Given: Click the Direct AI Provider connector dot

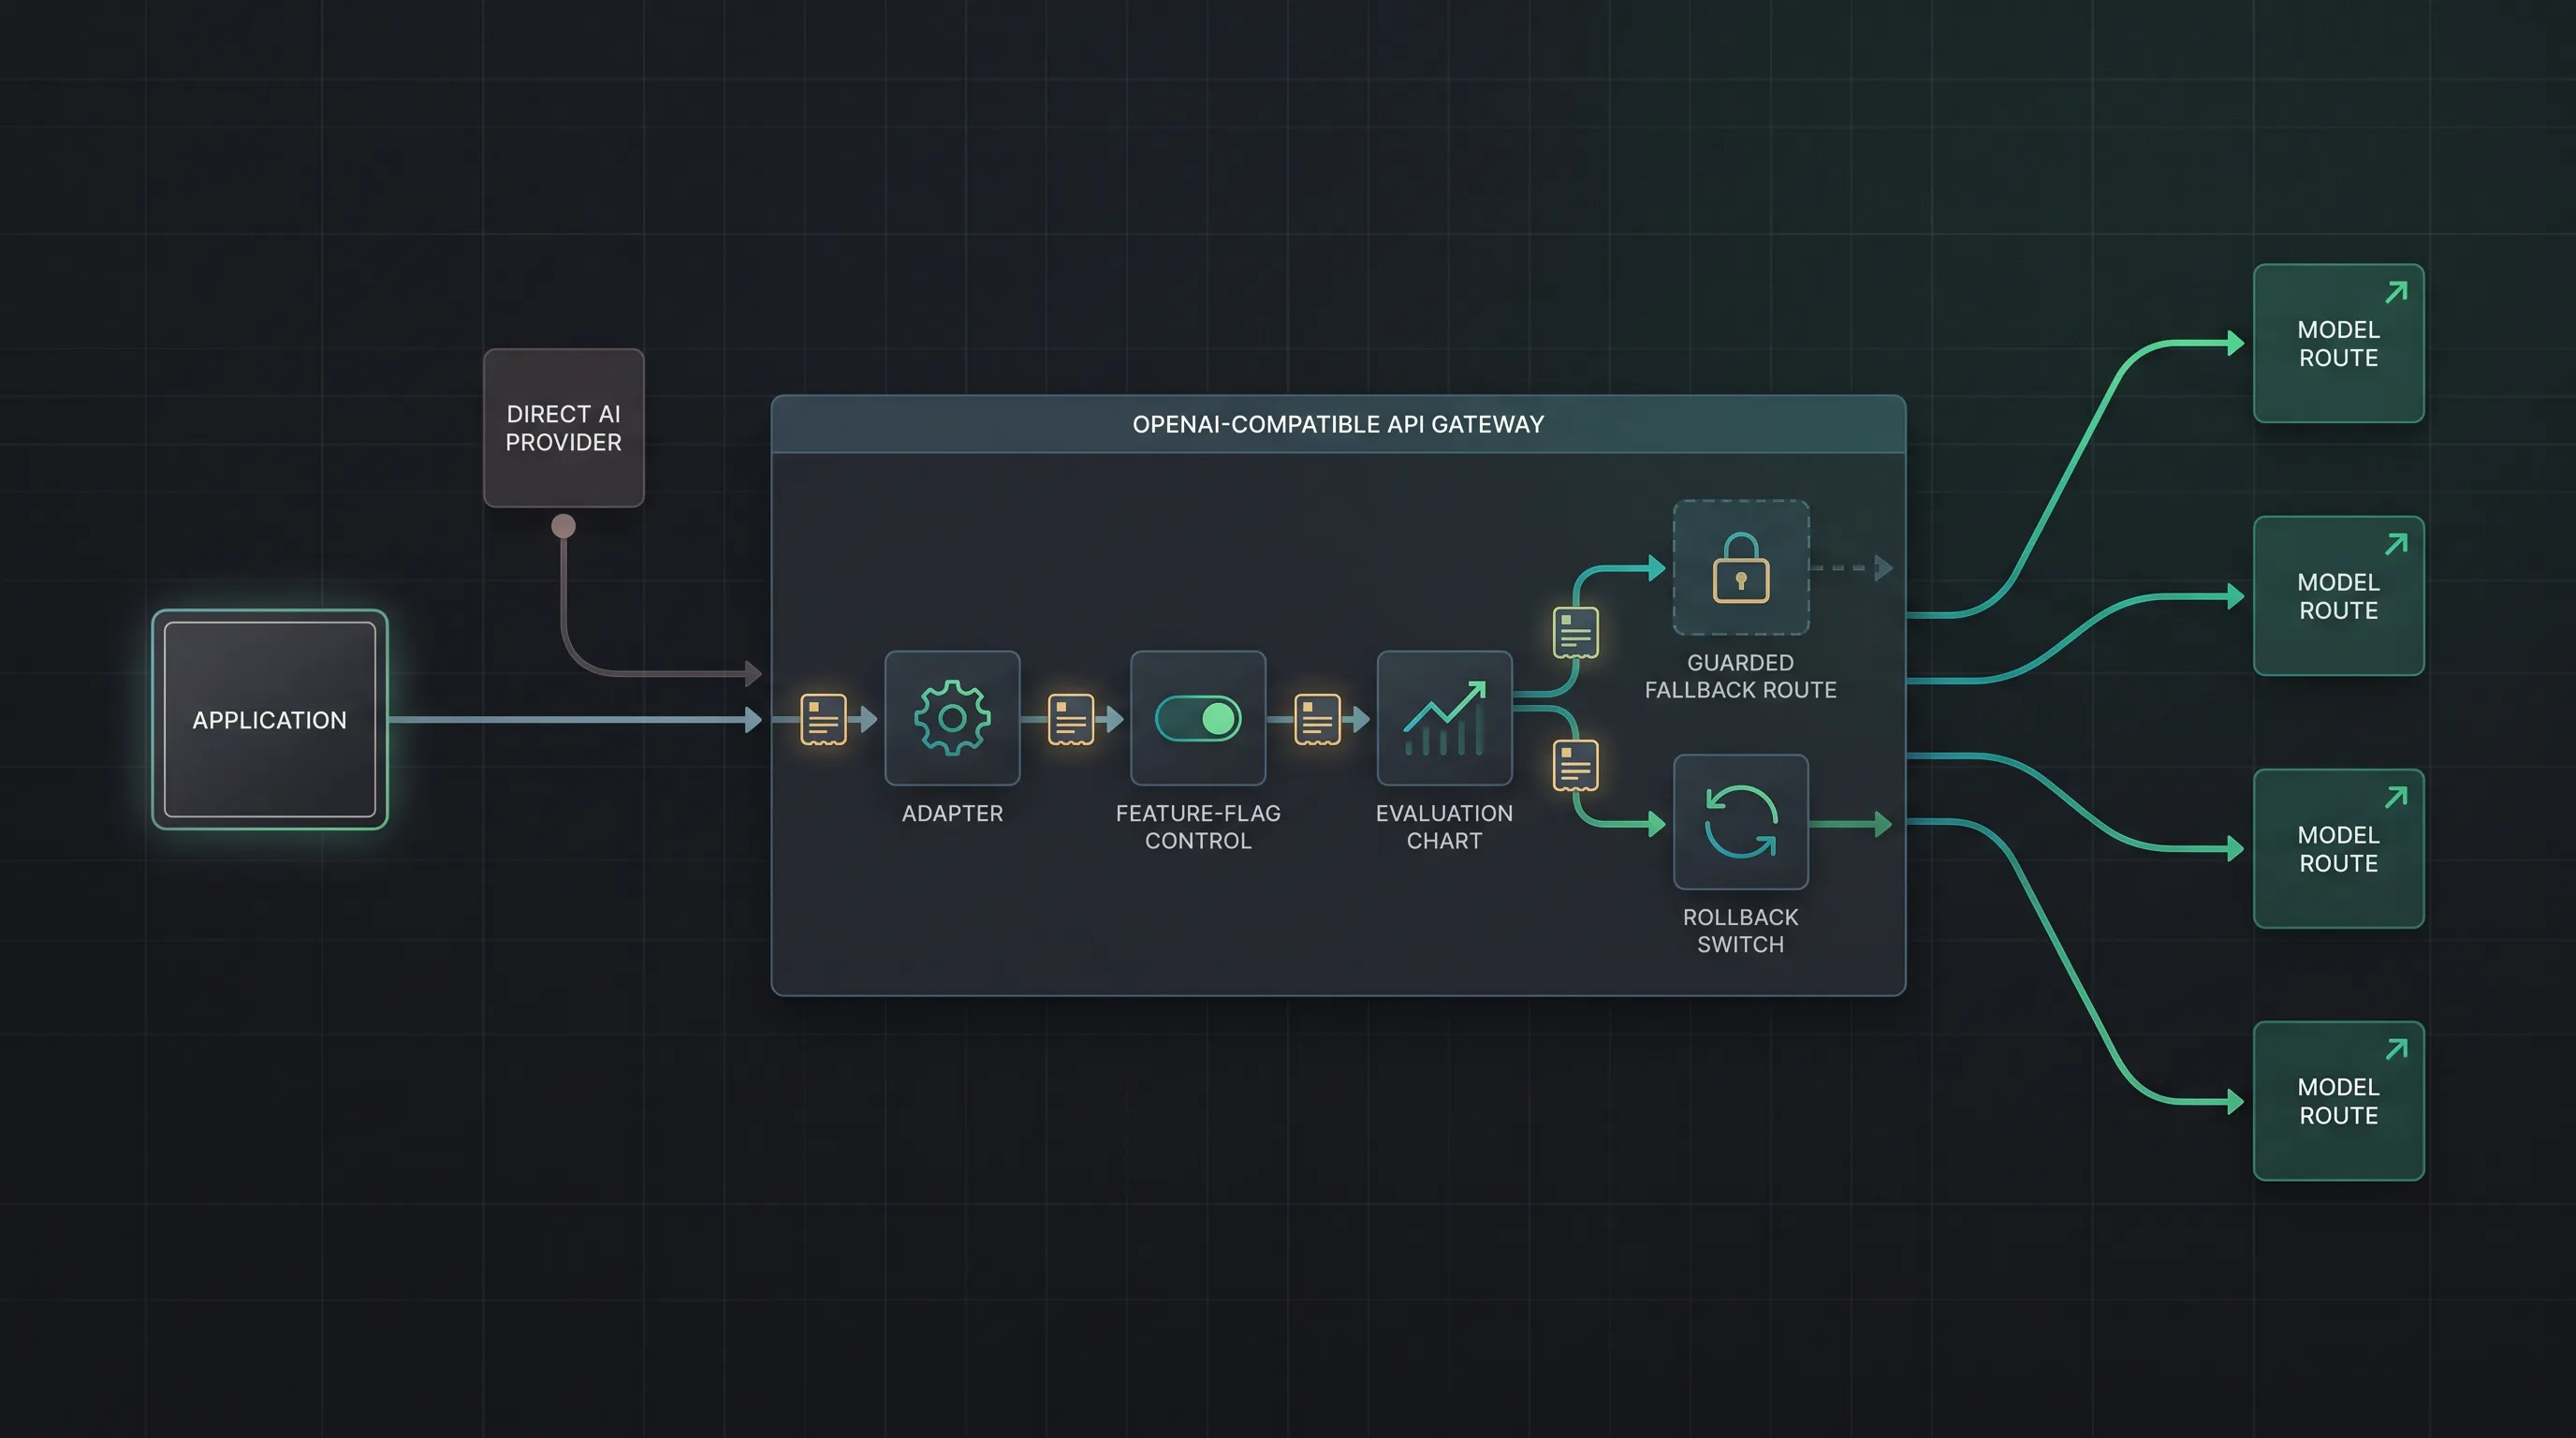Looking at the screenshot, I should point(564,526).
